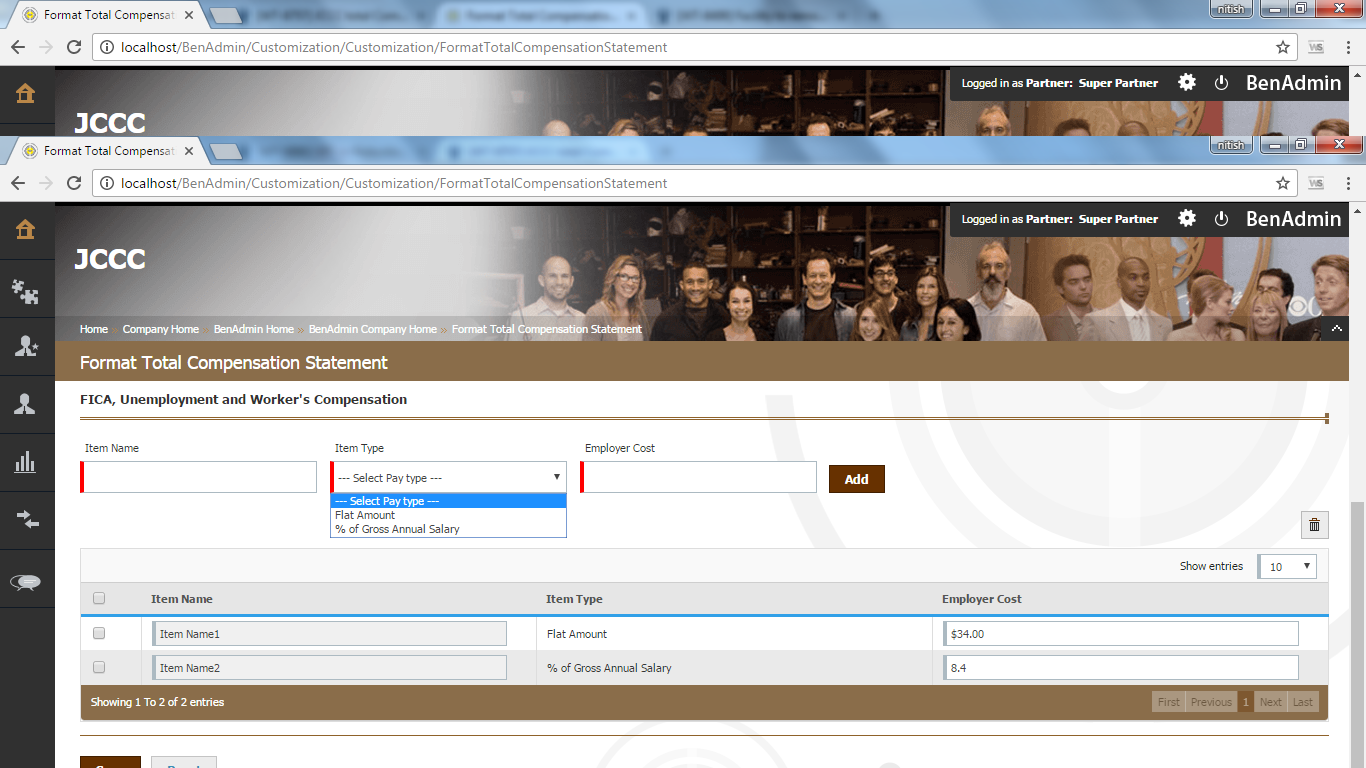Switch to front window Format Total Compensat tab
The height and width of the screenshot is (768, 1366).
click(x=108, y=151)
